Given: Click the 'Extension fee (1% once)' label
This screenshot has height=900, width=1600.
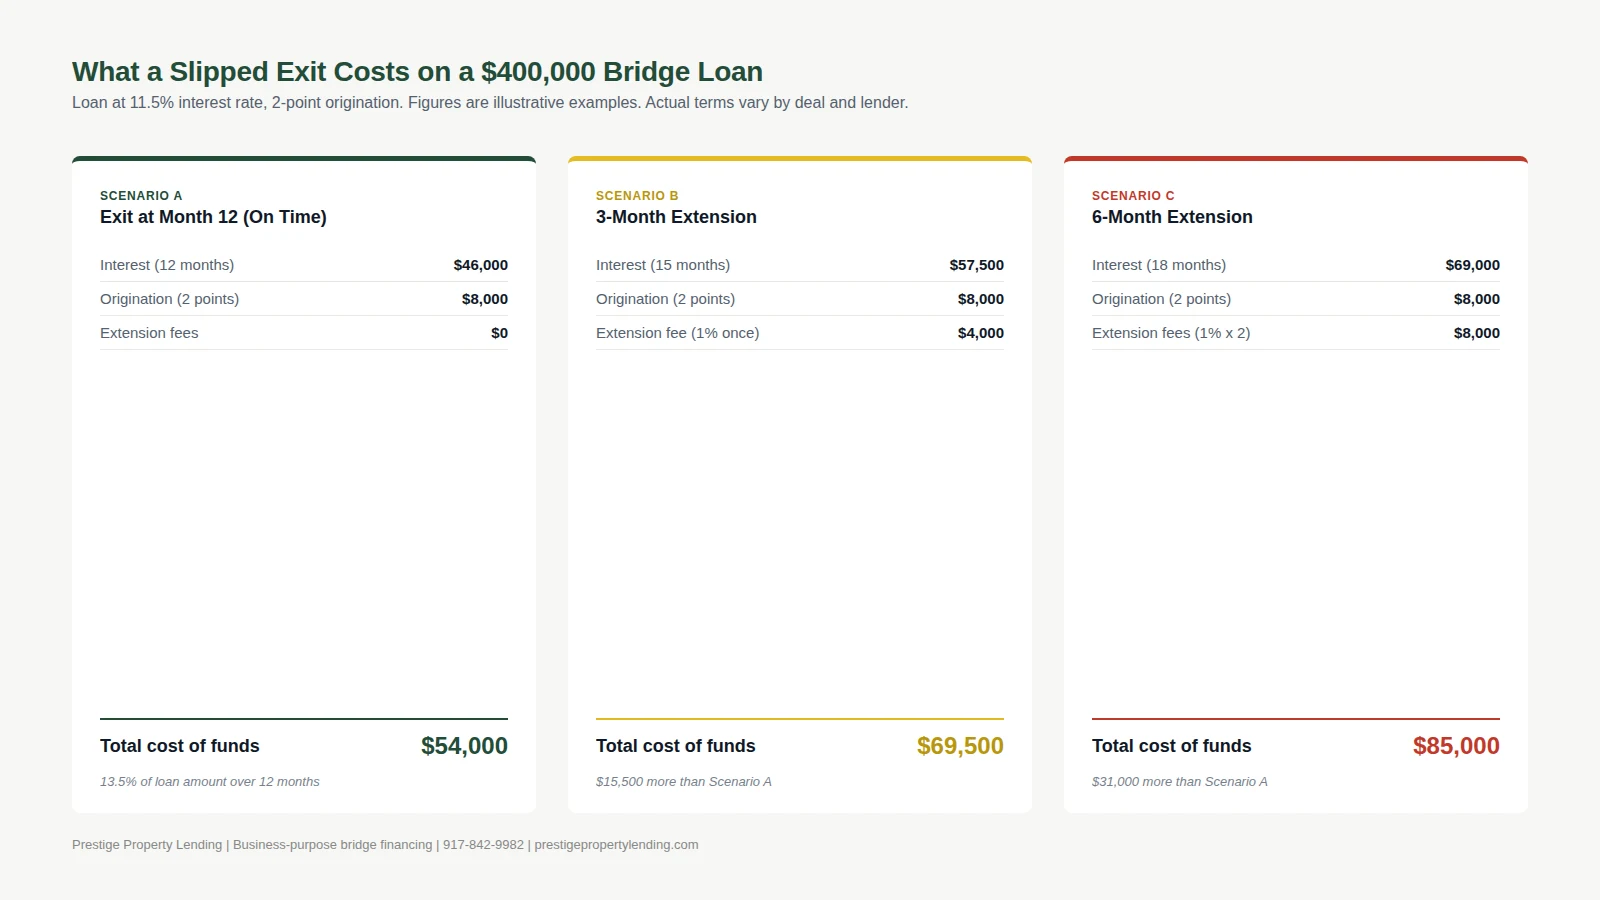Looking at the screenshot, I should (678, 333).
